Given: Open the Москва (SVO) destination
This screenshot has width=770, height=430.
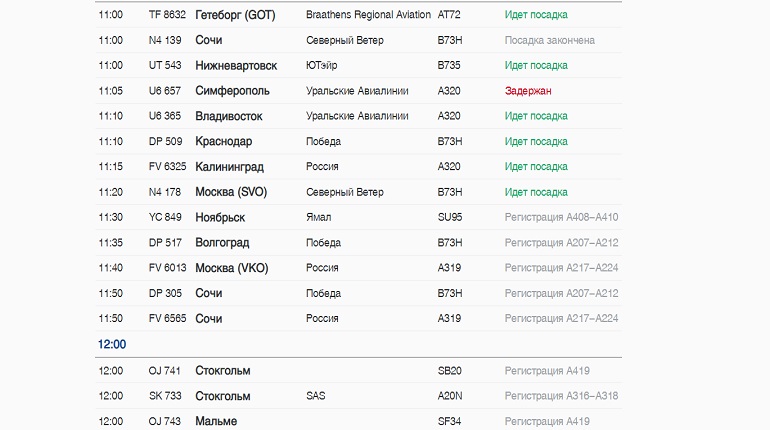Looking at the screenshot, I should (231, 192).
